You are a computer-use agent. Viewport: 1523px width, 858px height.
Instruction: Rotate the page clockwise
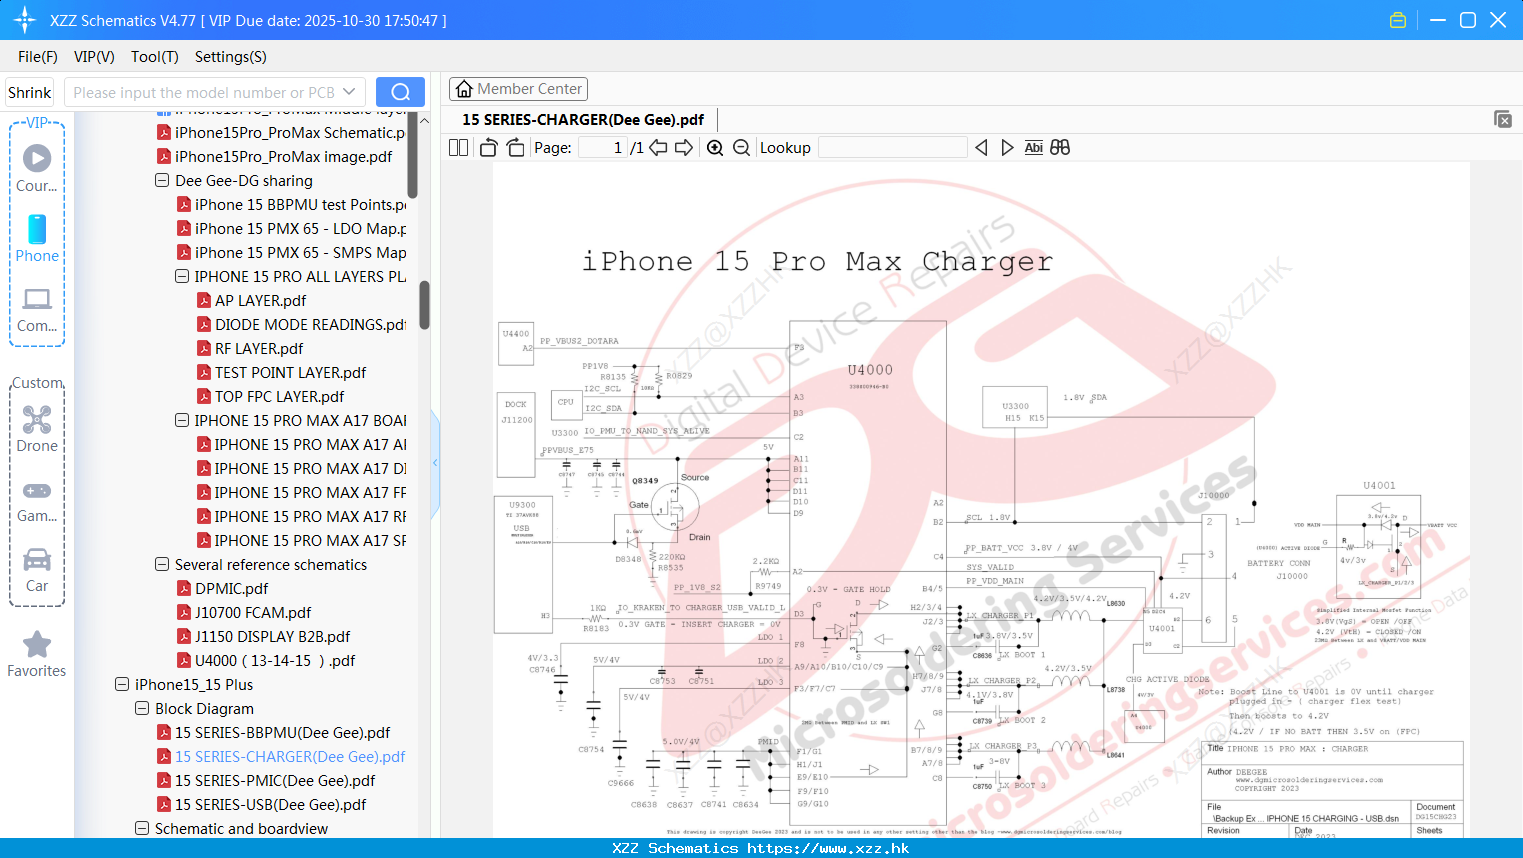click(x=515, y=147)
